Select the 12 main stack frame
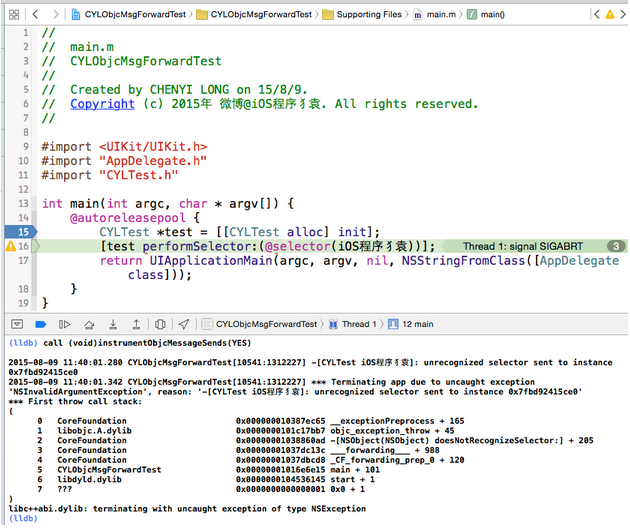Screen dimensions: 630x528 click(417, 324)
